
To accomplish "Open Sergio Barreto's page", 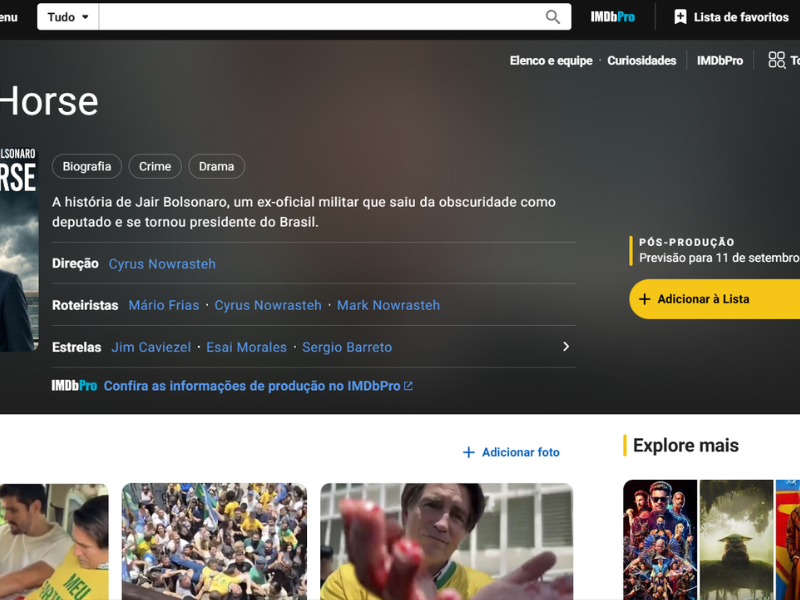I will click(x=347, y=347).
